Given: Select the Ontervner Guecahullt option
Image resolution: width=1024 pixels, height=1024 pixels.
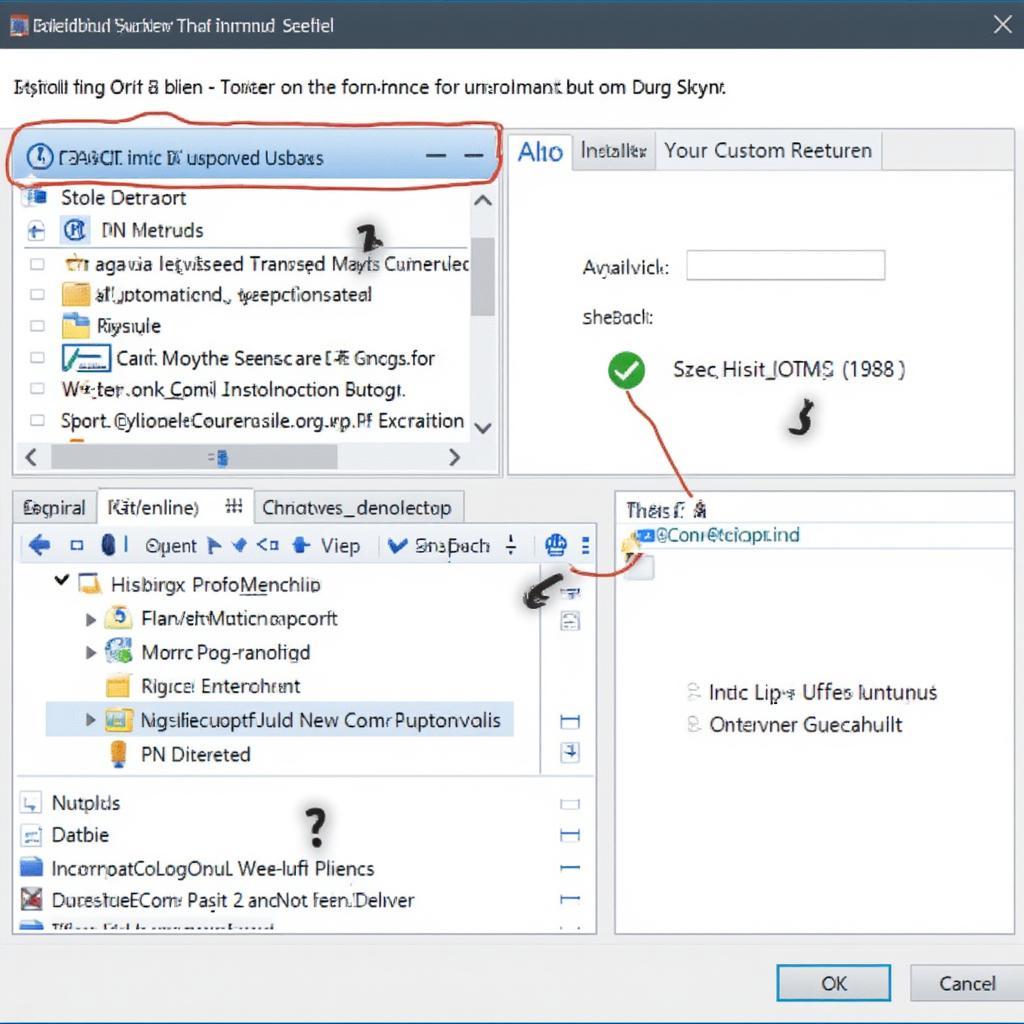Looking at the screenshot, I should point(694,724).
